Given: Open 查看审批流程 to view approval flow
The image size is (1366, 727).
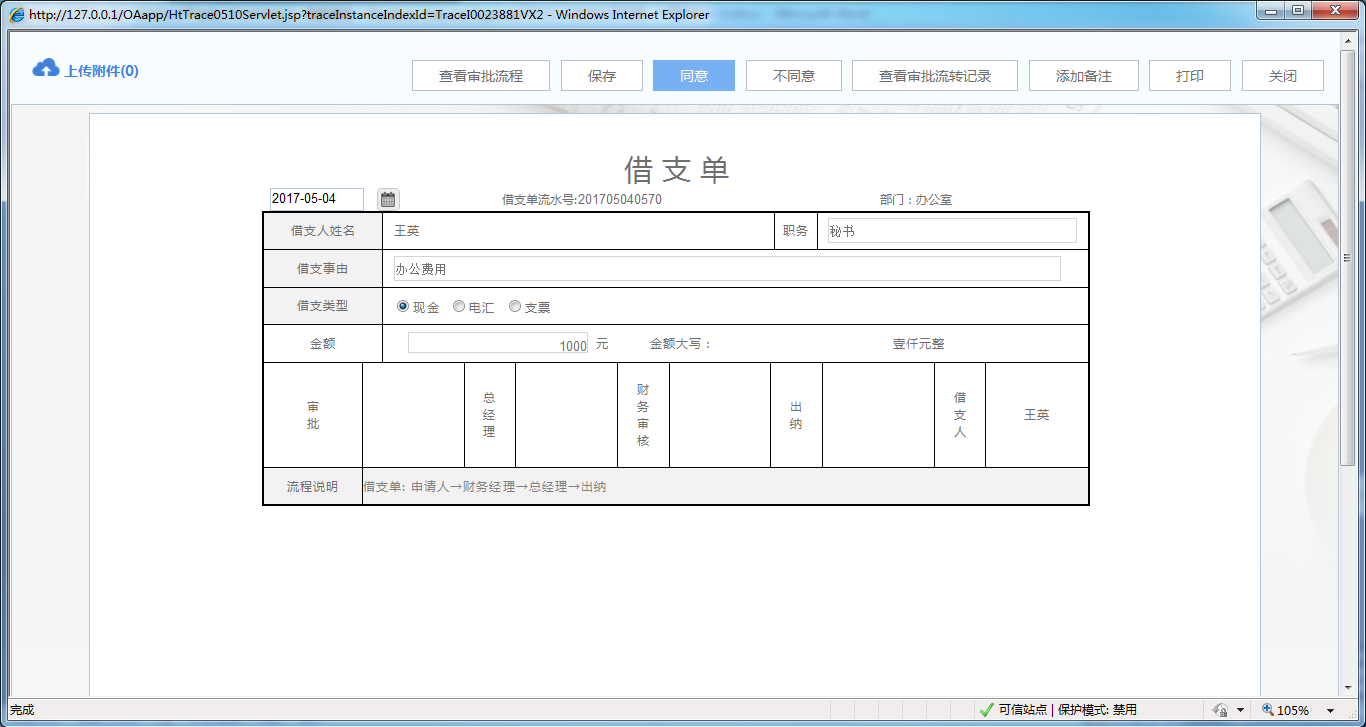Looking at the screenshot, I should tap(481, 75).
